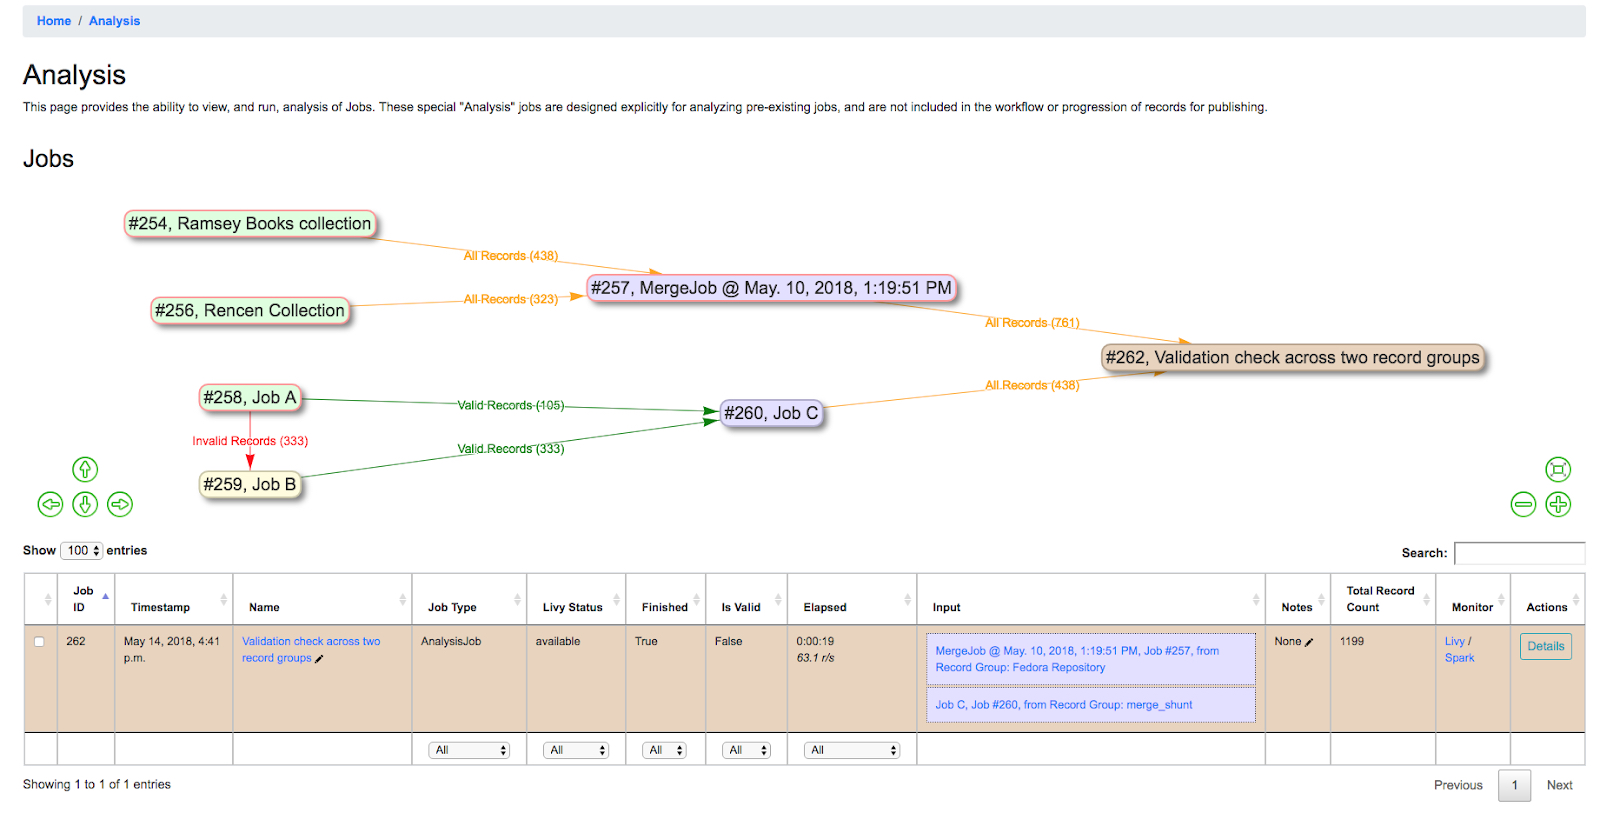The width and height of the screenshot is (1600, 813).
Task: Select node #256 Rencen Collection
Action: pos(250,311)
